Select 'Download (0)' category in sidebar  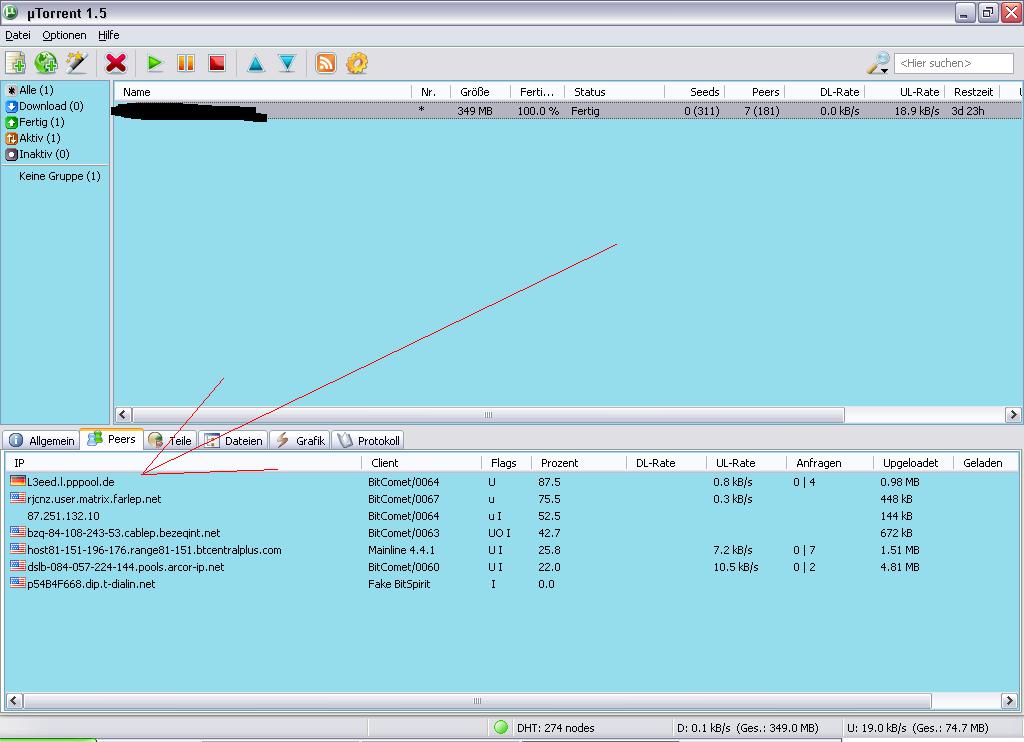click(44, 106)
